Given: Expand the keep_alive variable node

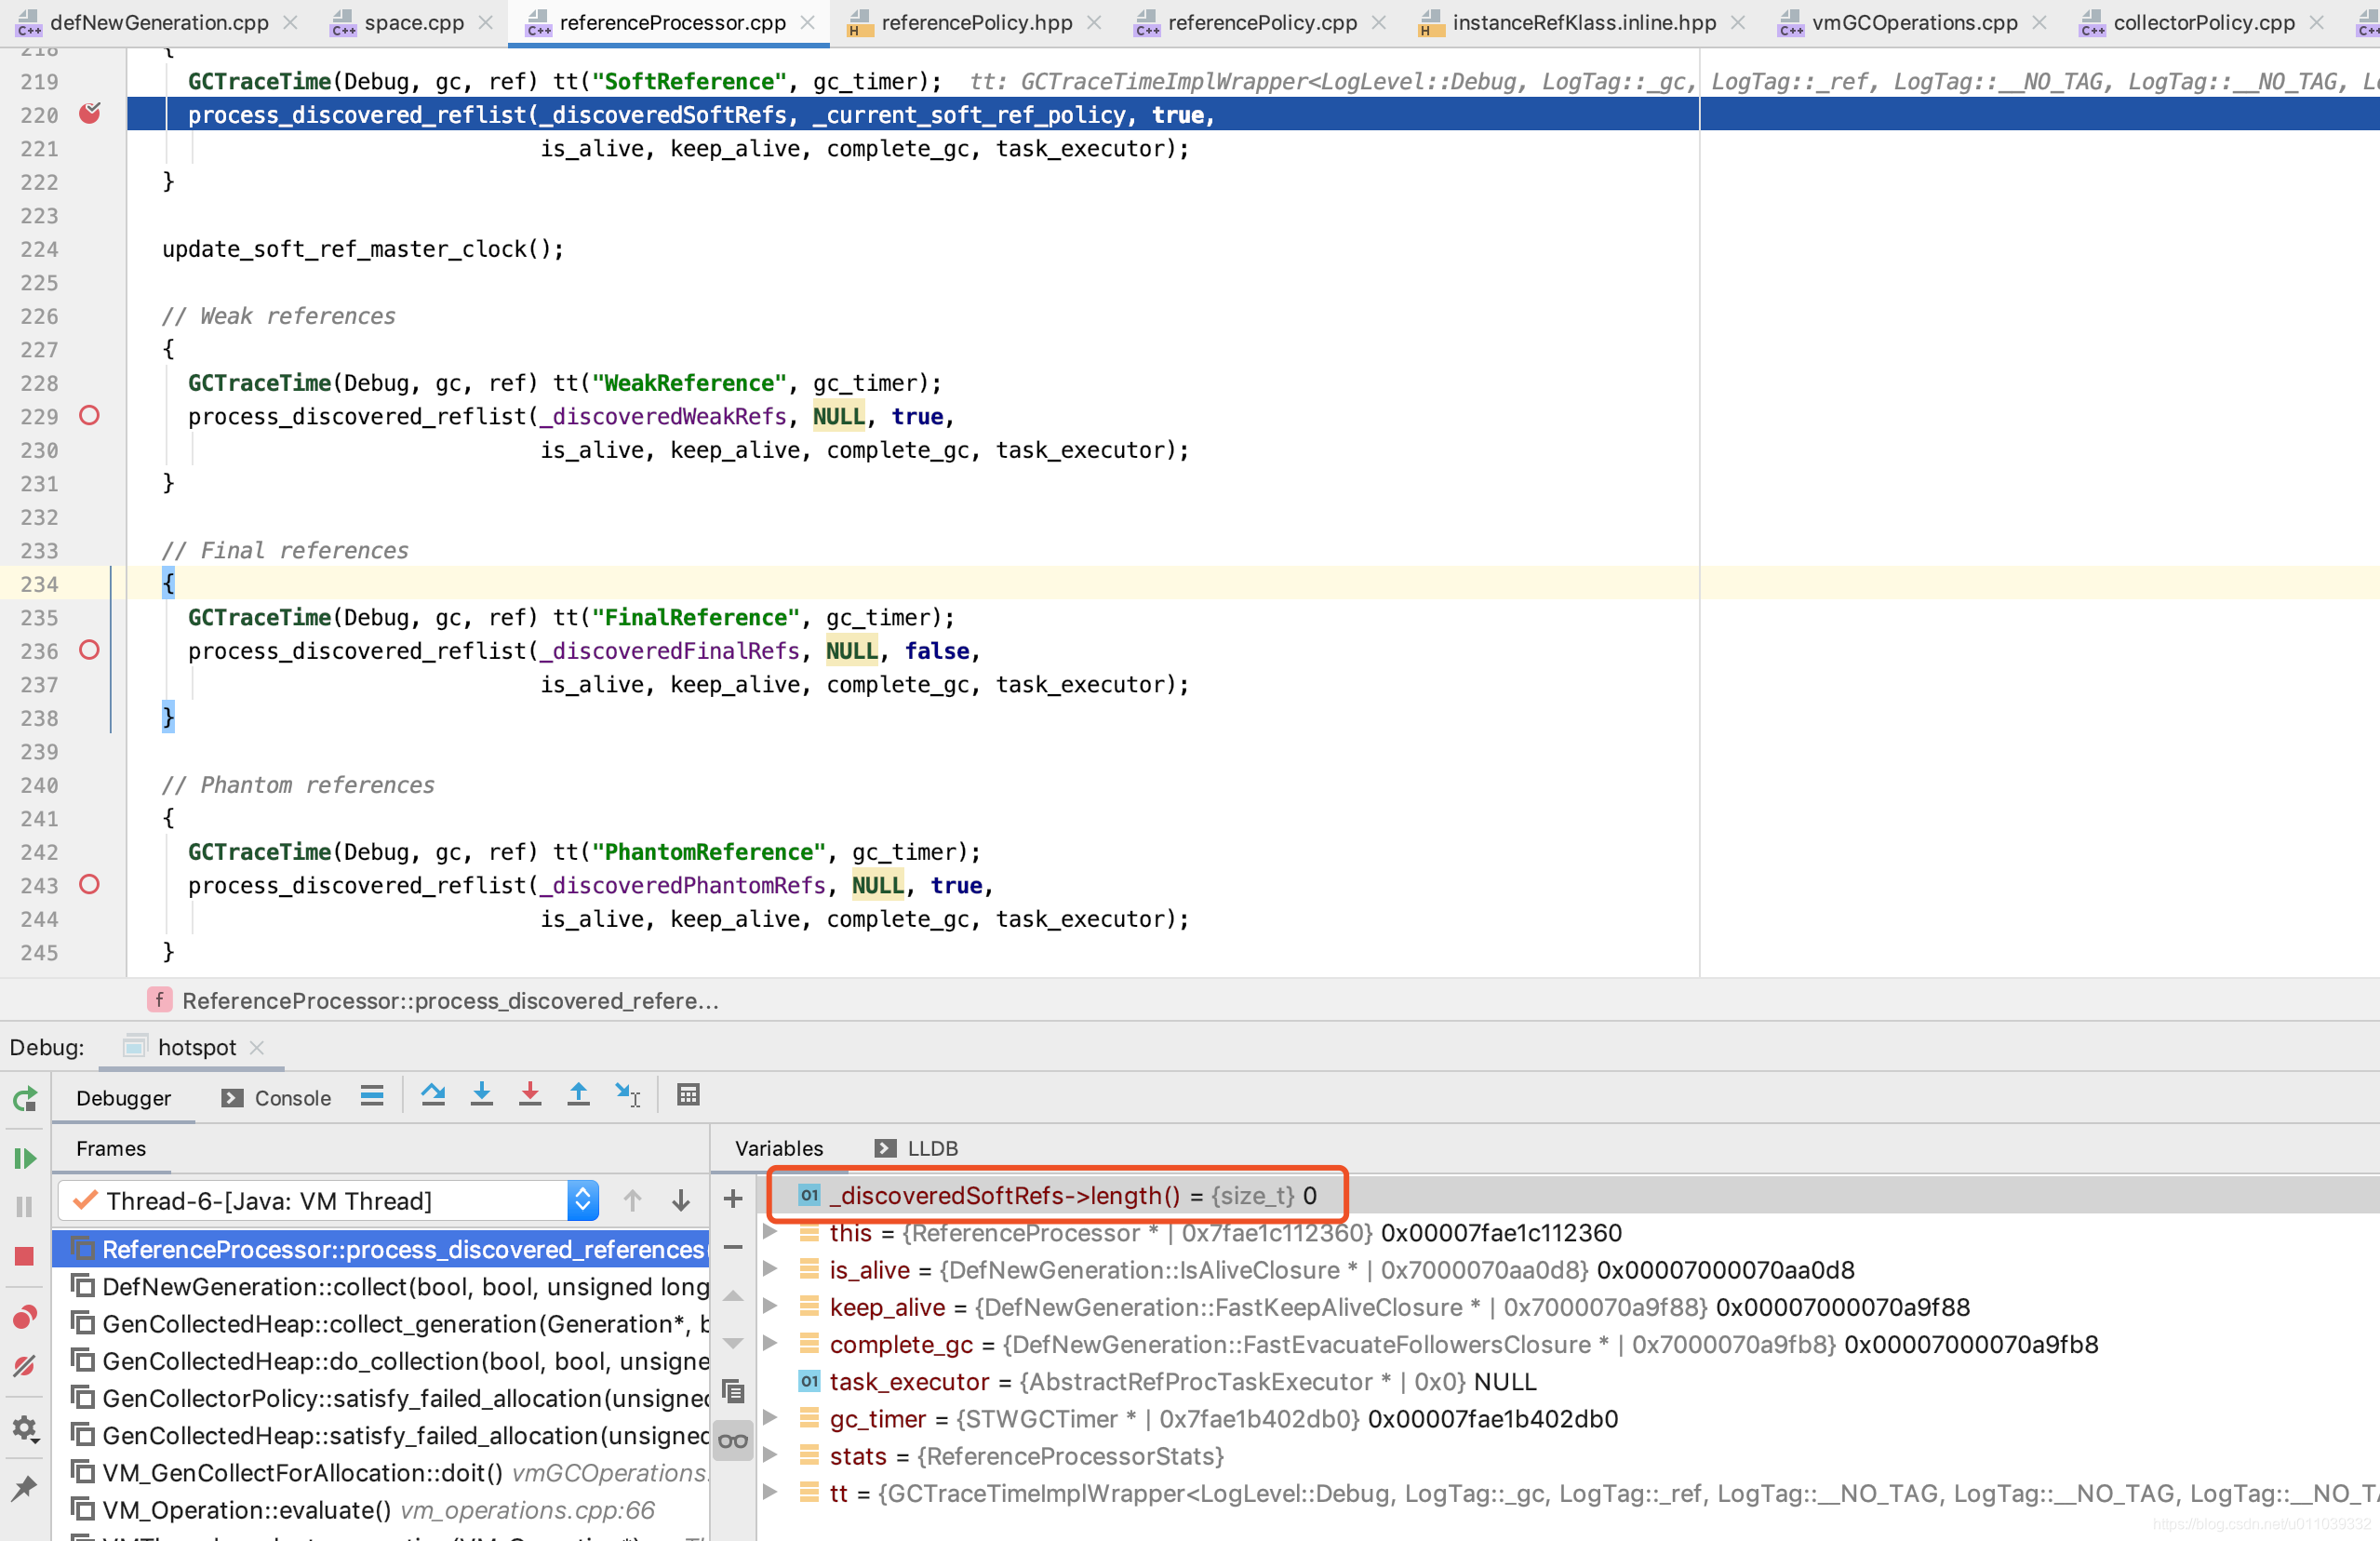Looking at the screenshot, I should point(770,1306).
